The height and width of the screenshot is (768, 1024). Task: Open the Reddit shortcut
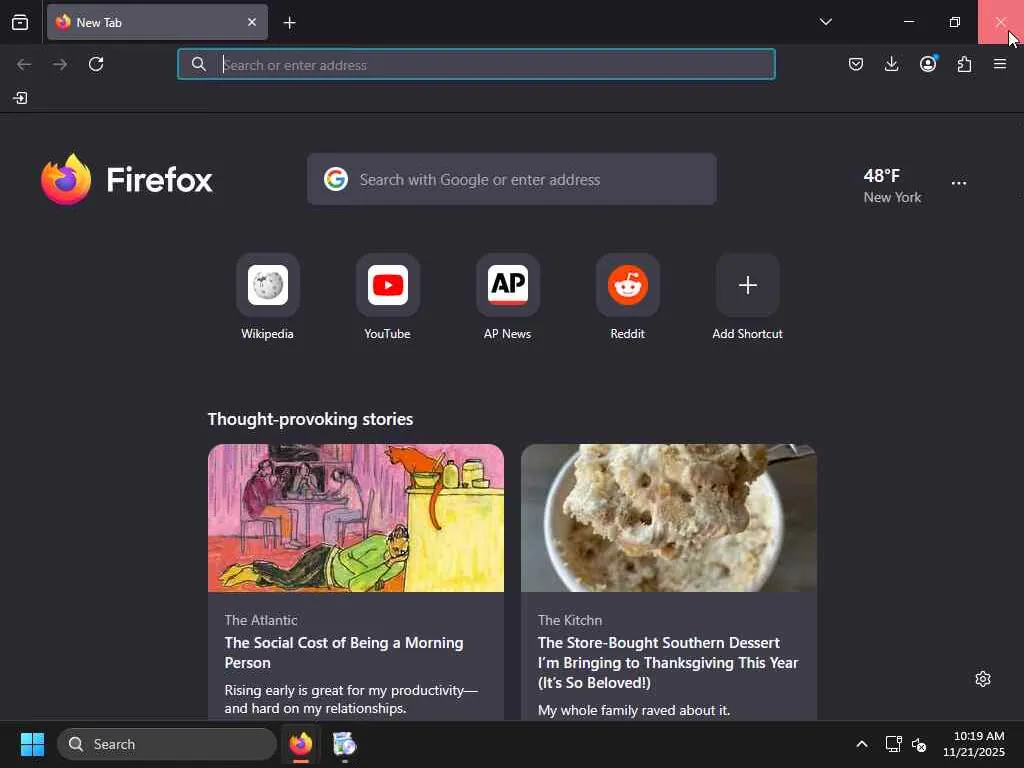tap(628, 298)
